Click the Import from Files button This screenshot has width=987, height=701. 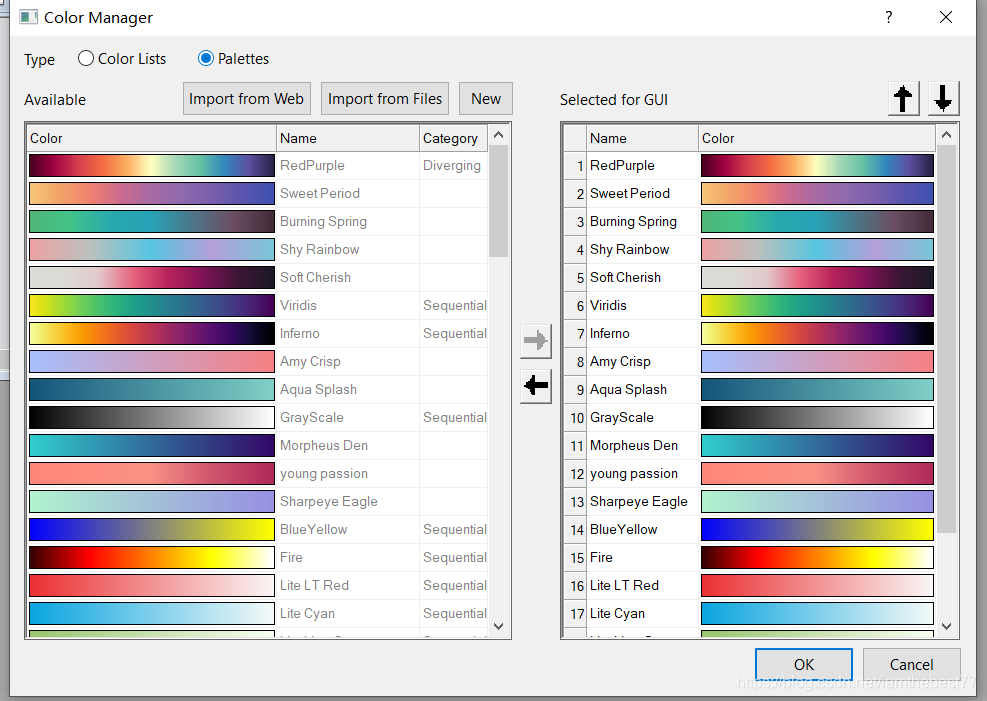[385, 99]
